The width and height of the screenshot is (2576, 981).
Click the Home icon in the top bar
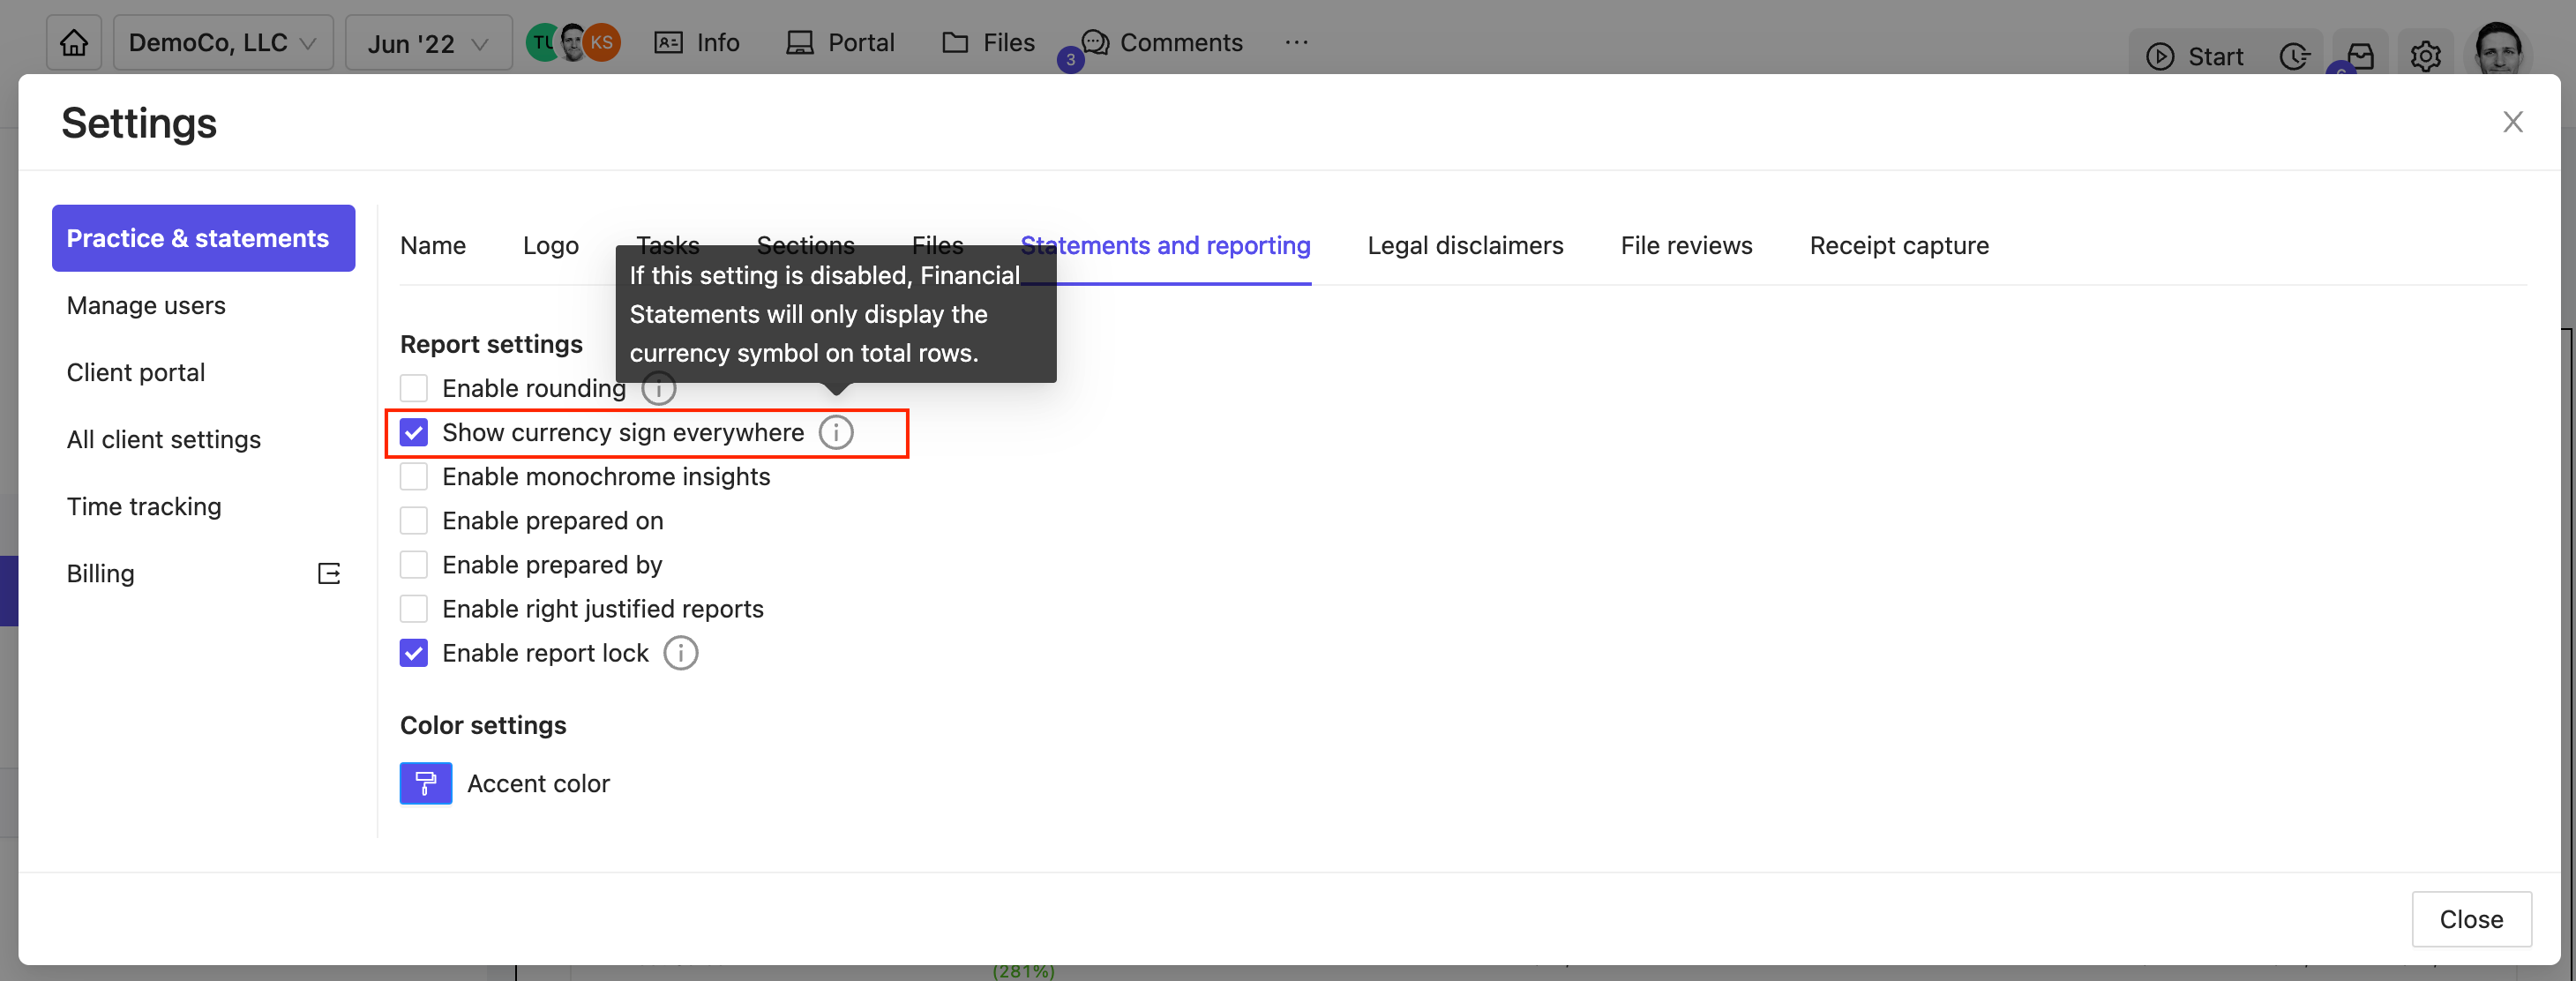coord(73,42)
